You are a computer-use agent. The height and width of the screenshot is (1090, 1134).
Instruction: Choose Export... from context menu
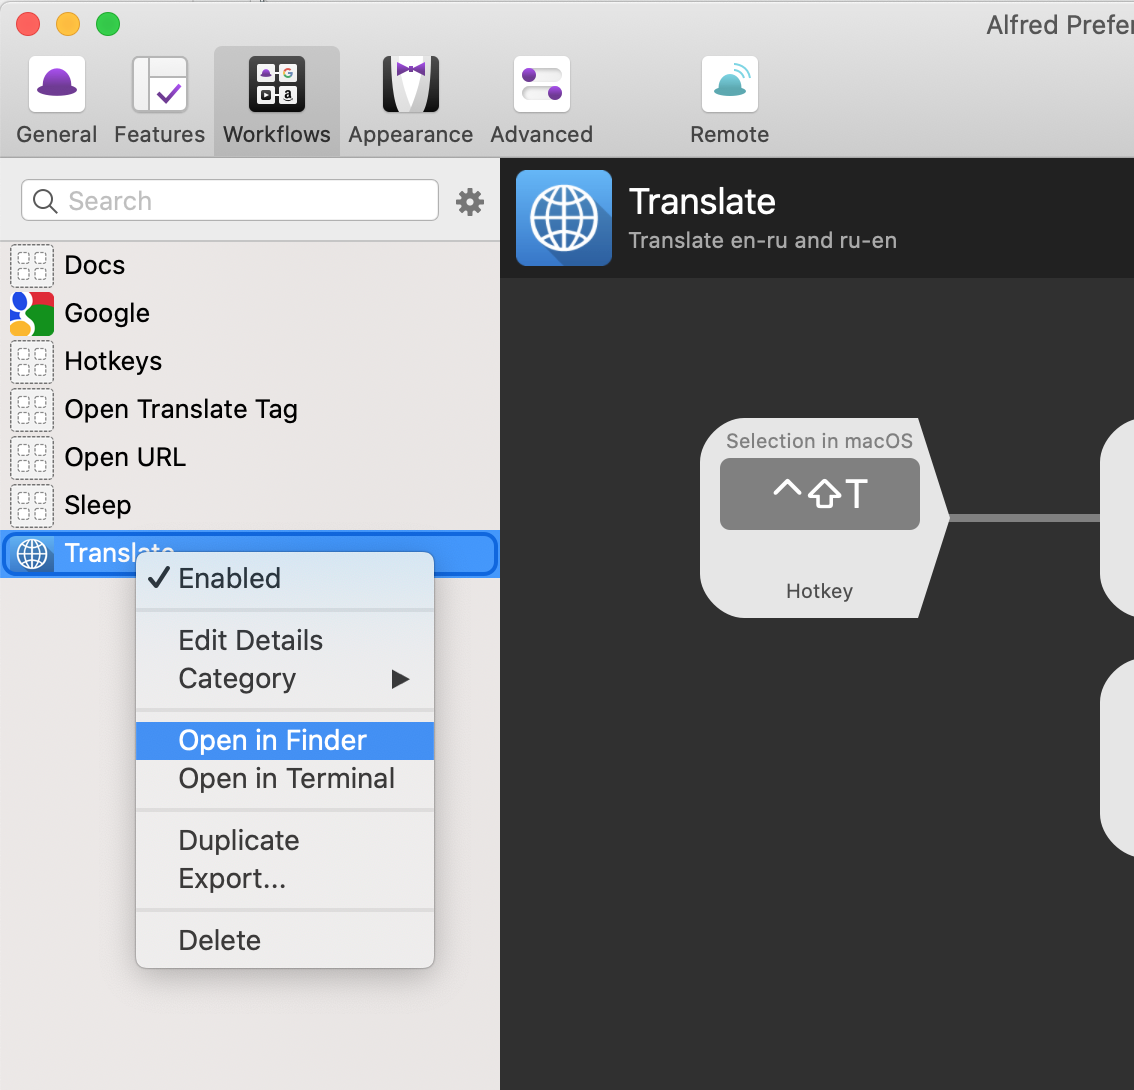coord(285,879)
